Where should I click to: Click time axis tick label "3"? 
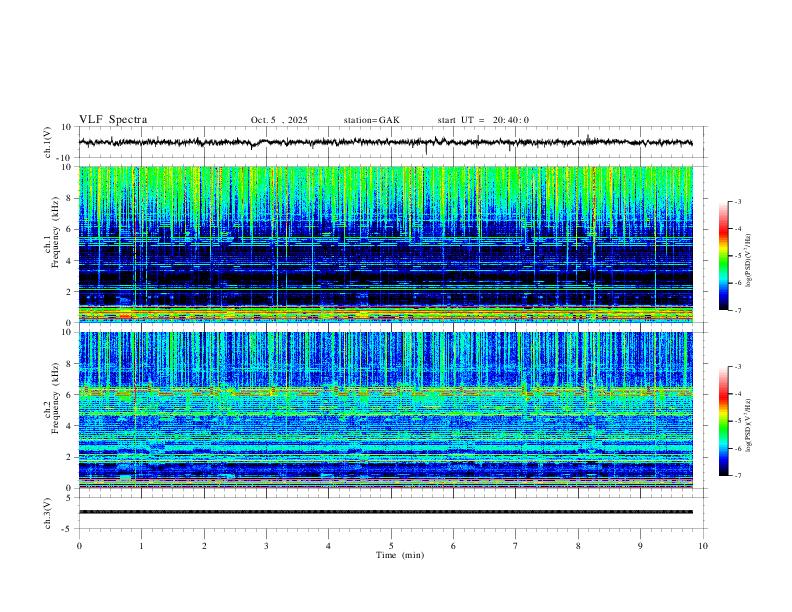pos(266,546)
